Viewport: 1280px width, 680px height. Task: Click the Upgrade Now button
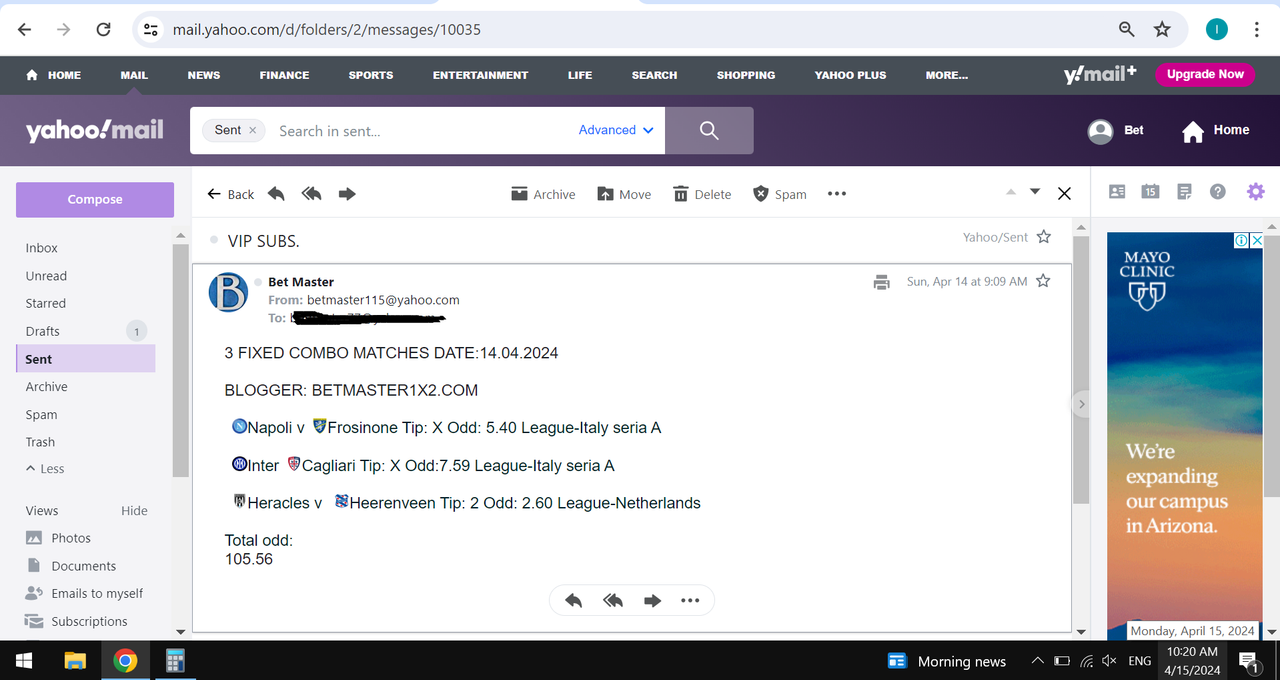tap(1205, 74)
